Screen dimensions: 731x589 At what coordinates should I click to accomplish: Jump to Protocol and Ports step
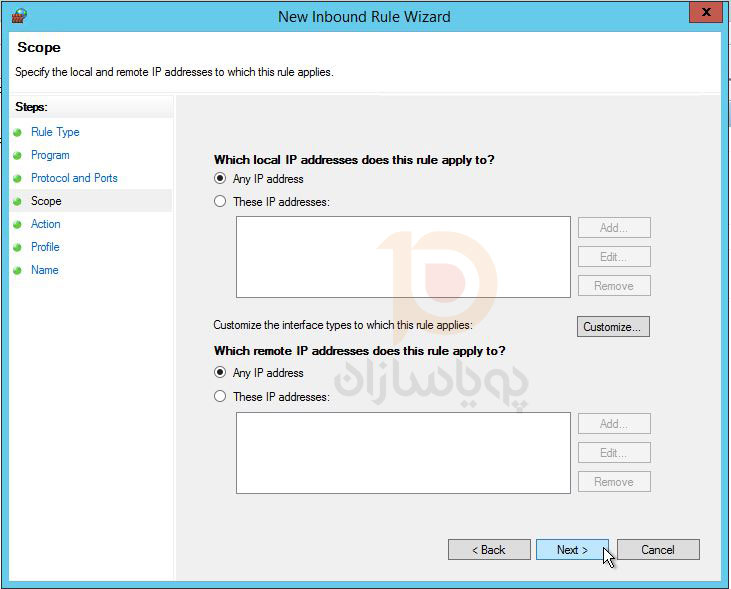point(74,178)
